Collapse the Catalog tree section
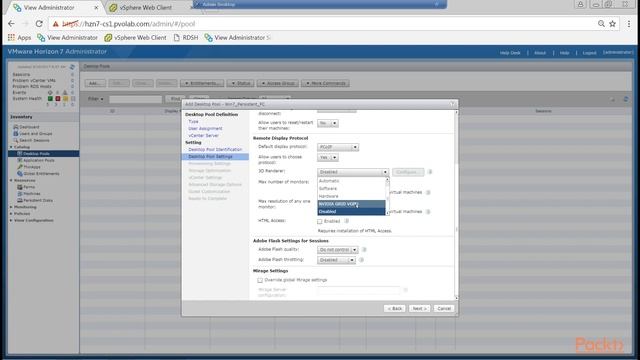Image resolution: width=640 pixels, height=360 pixels. tap(11, 147)
